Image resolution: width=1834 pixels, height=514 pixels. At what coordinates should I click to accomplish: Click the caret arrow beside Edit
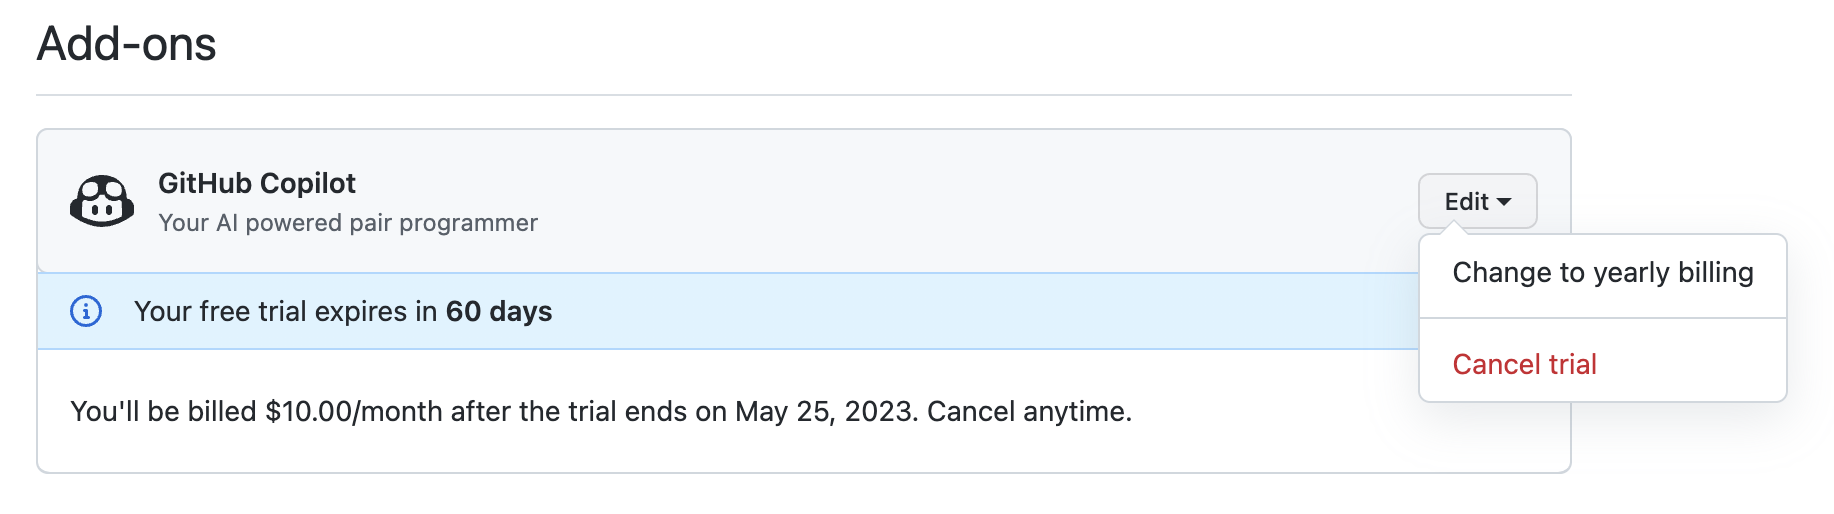tap(1504, 202)
